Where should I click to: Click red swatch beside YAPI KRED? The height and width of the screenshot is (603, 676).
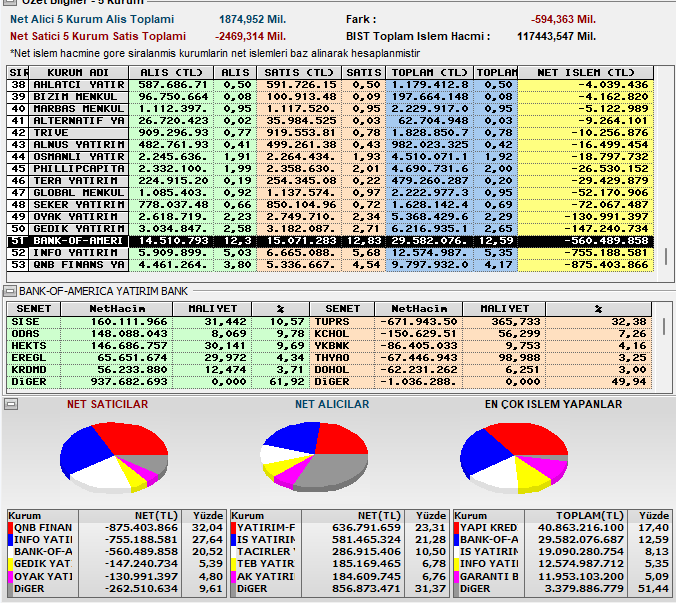(x=457, y=528)
